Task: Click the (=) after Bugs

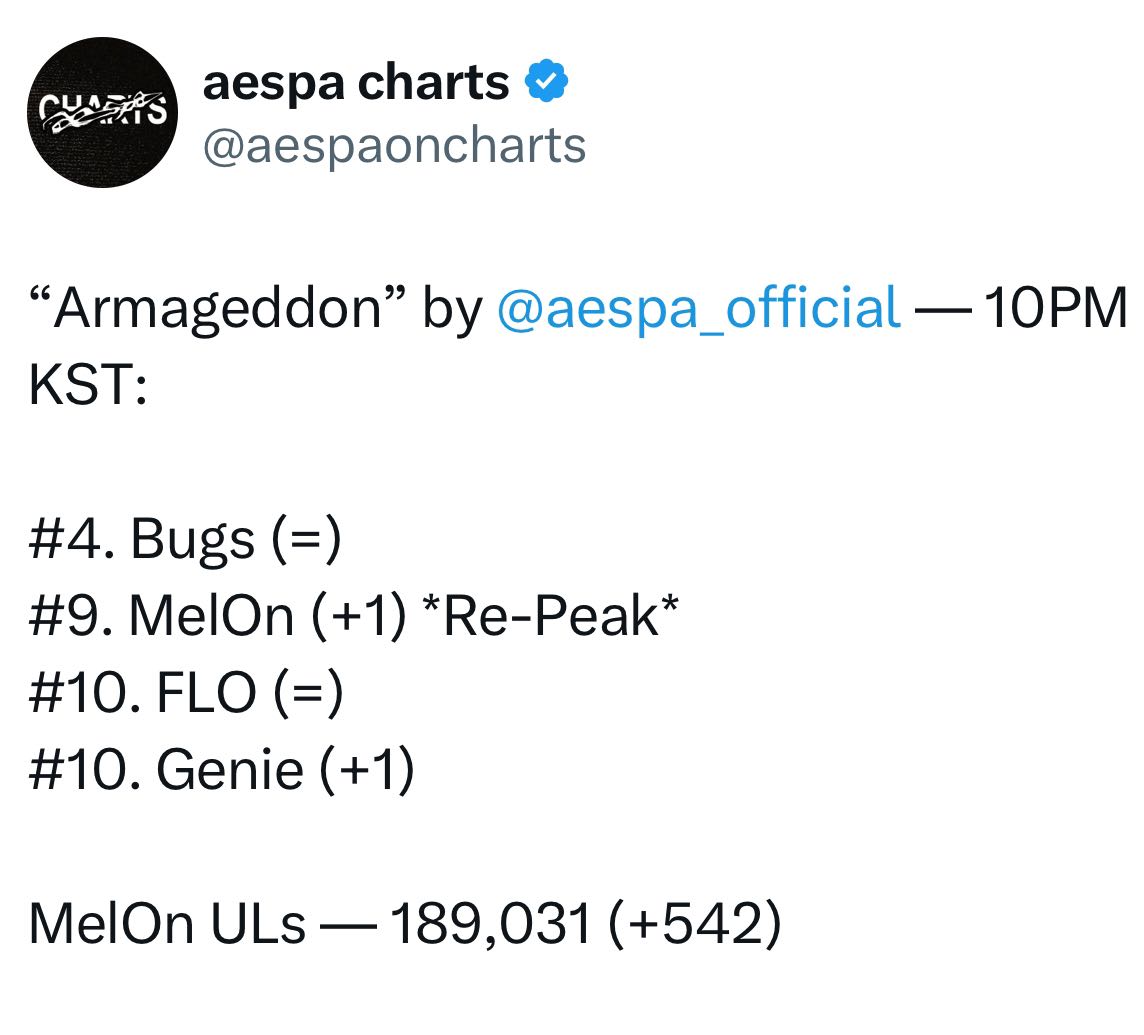Action: [306, 540]
